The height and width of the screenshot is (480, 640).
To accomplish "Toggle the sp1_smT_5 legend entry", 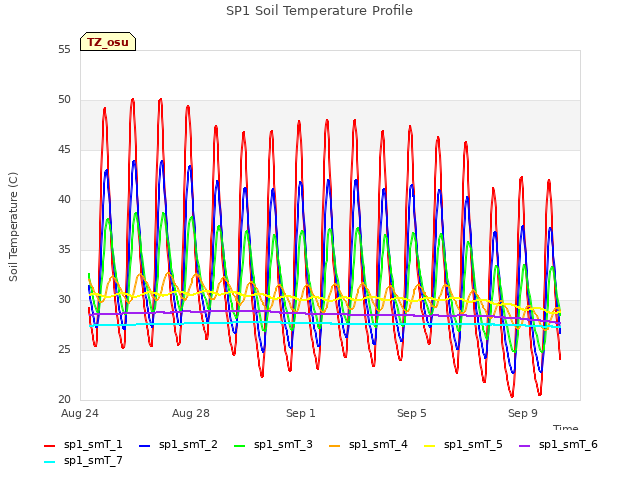I will click(x=463, y=444).
